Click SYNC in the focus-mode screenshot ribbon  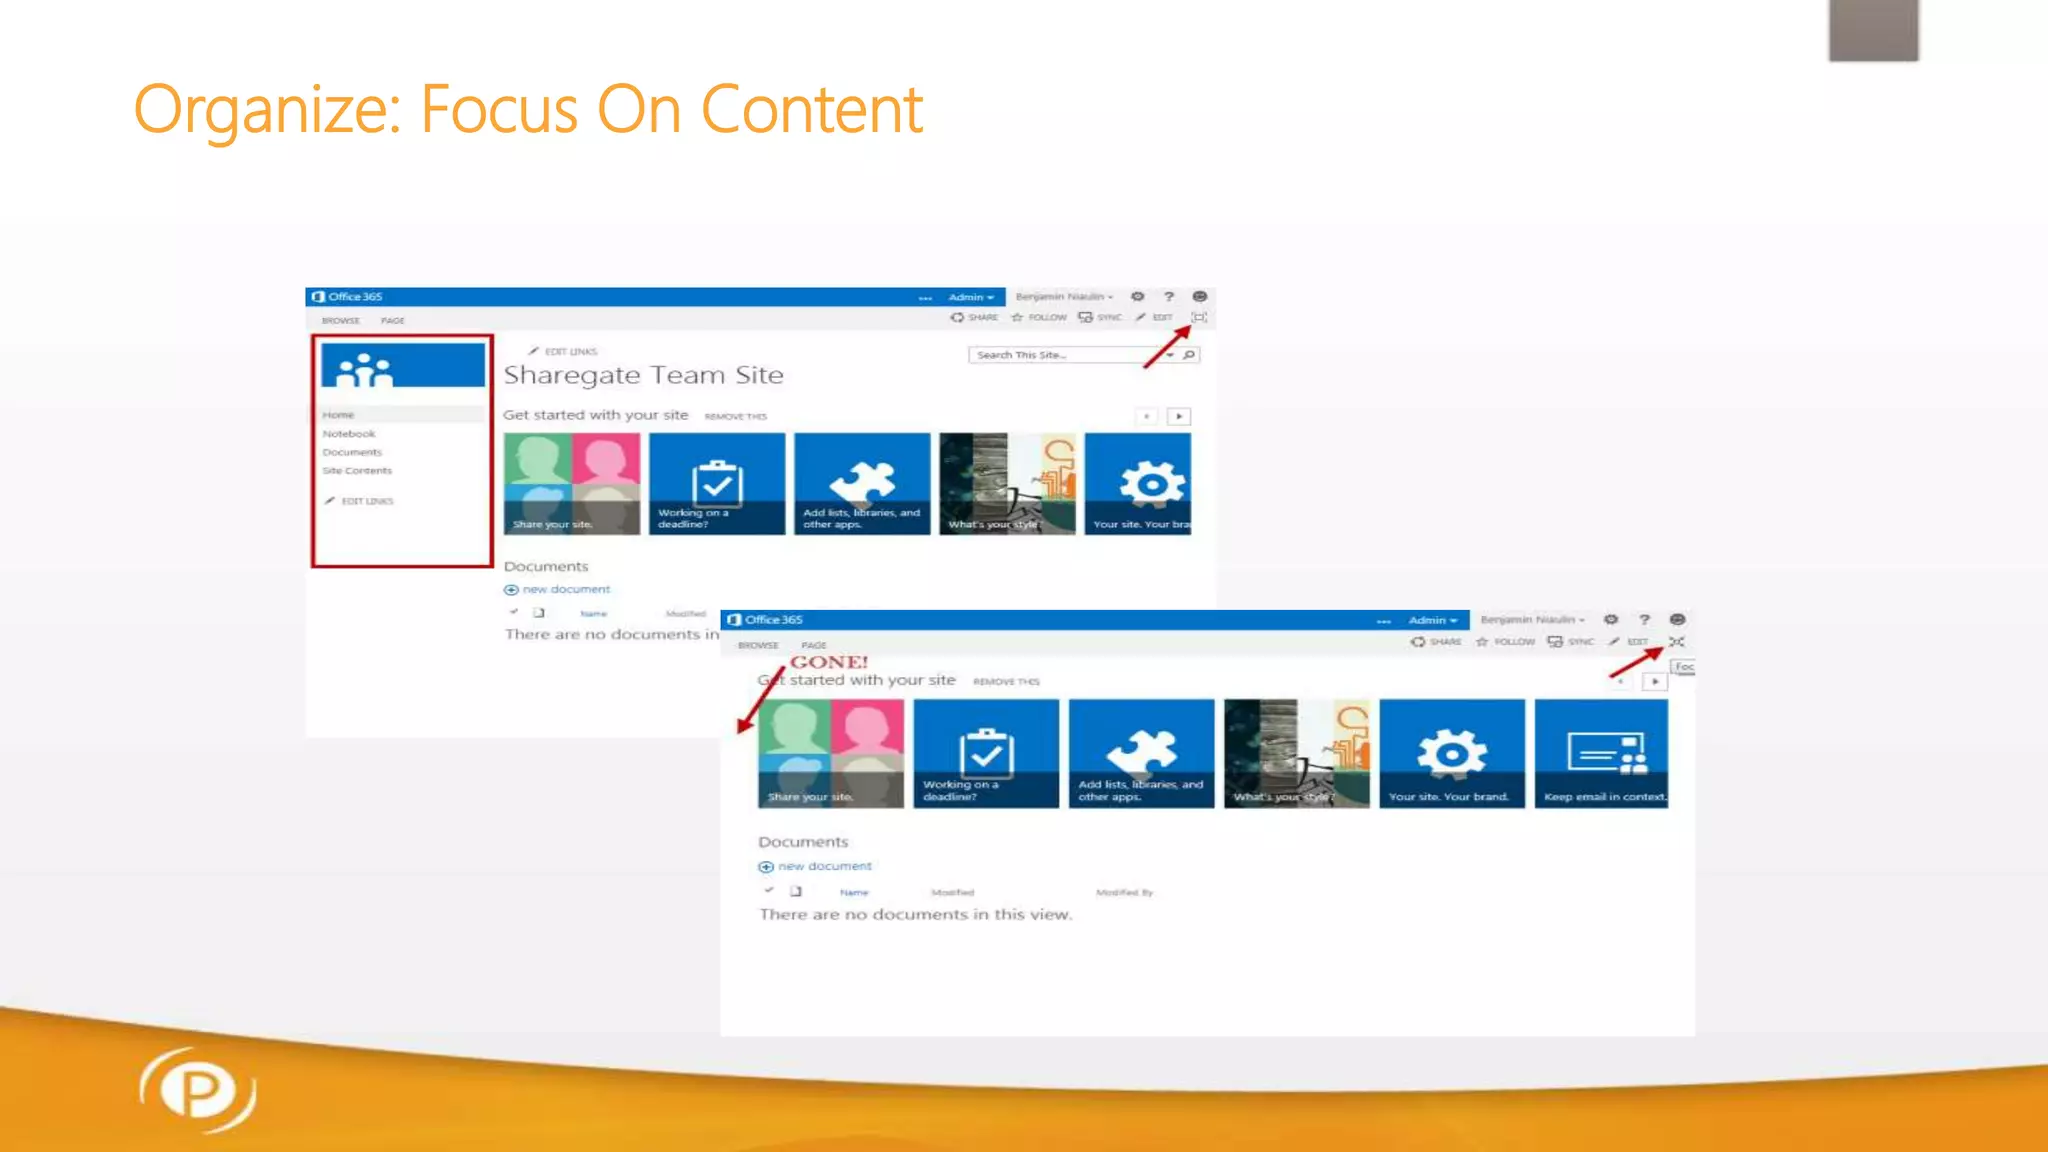pyautogui.click(x=1571, y=642)
